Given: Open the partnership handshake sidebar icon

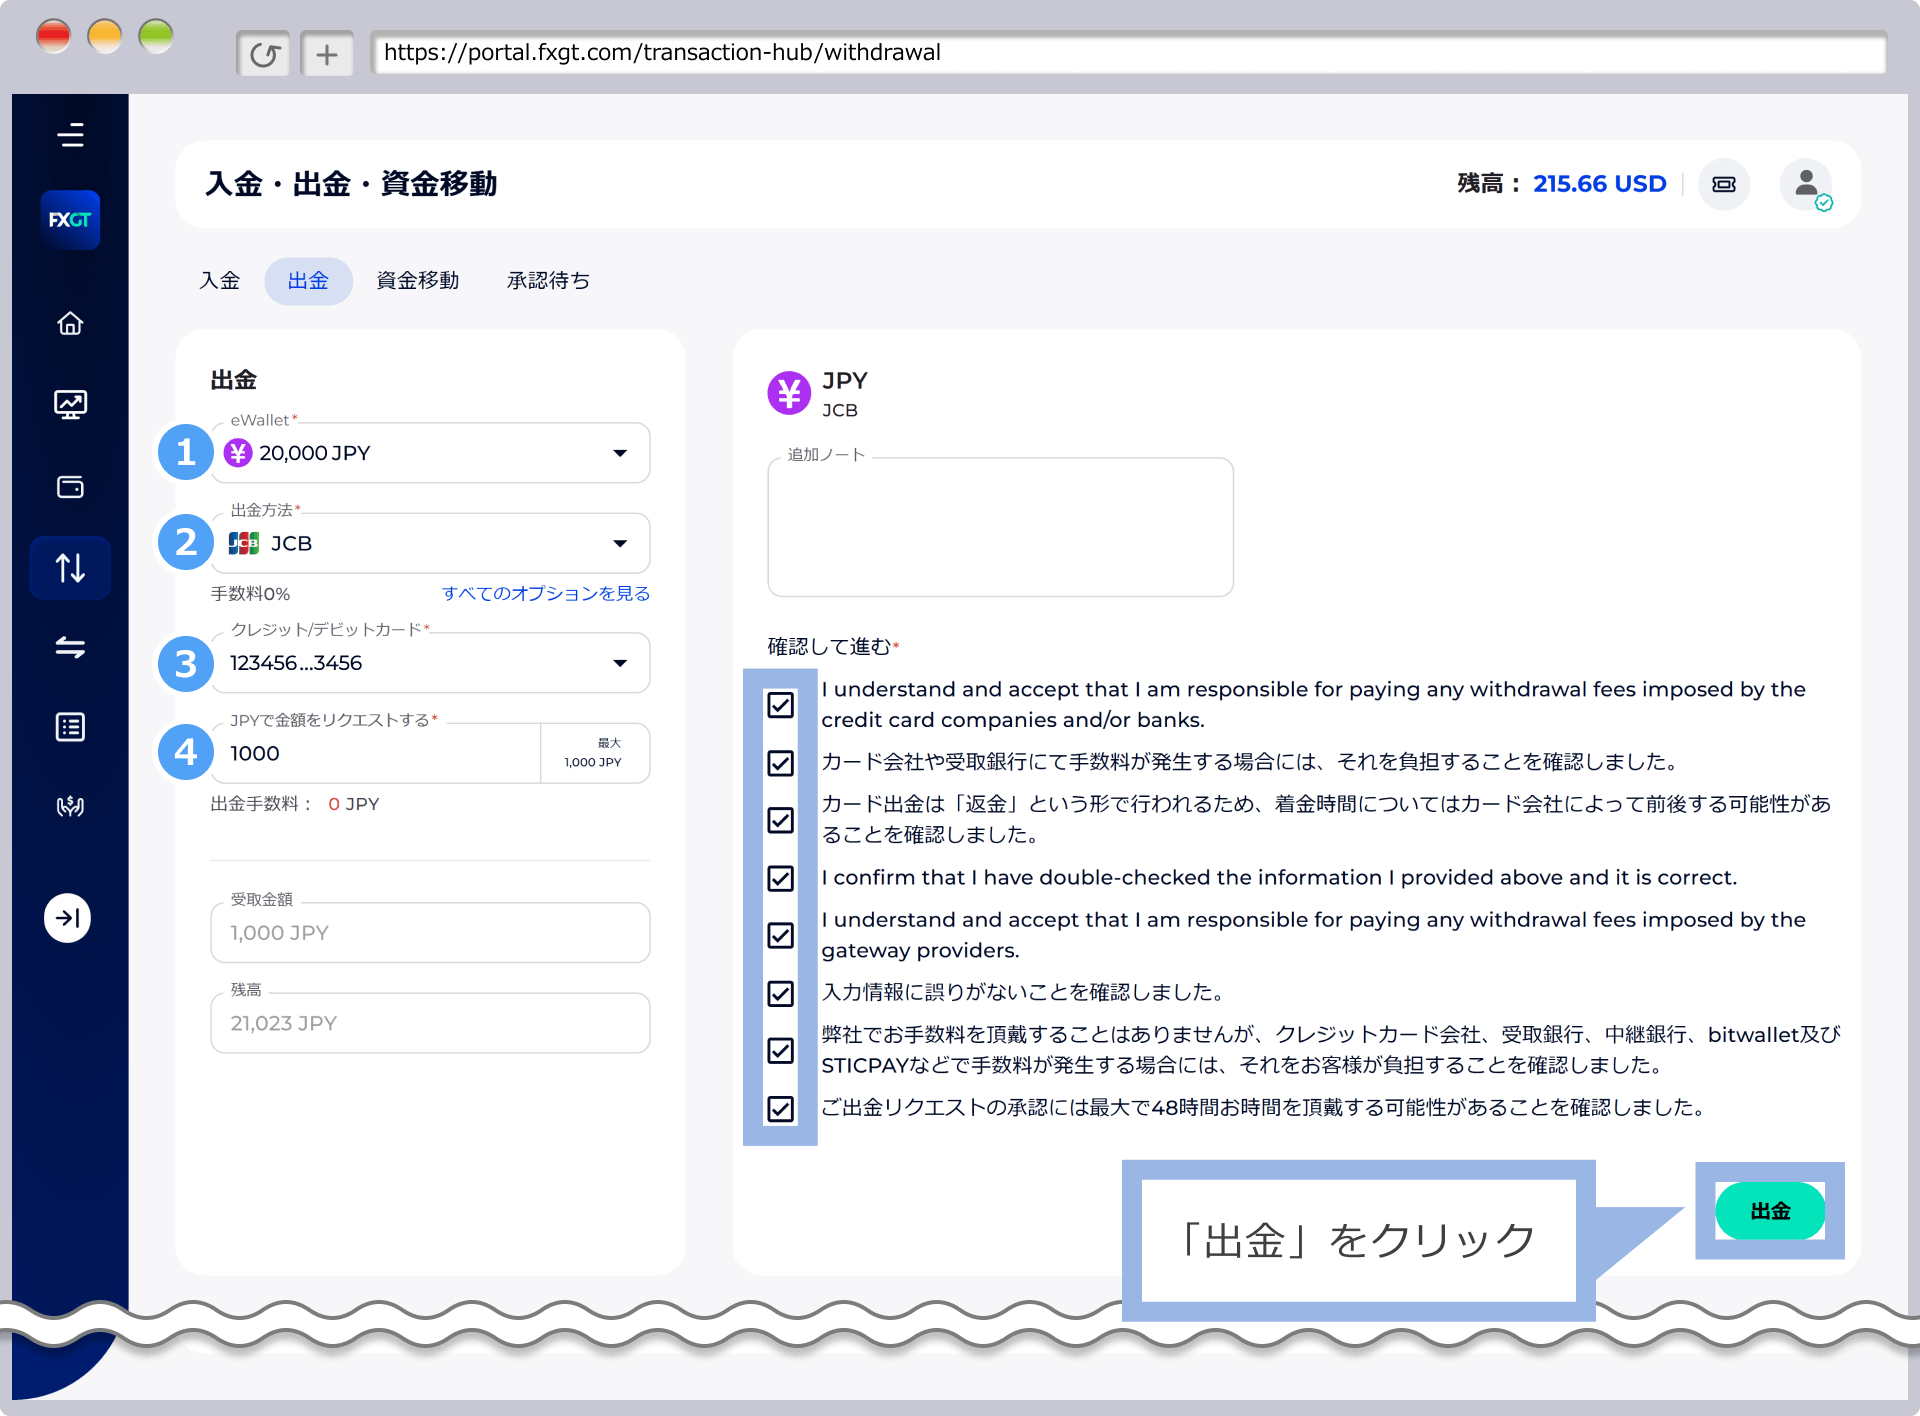Looking at the screenshot, I should tap(70, 806).
